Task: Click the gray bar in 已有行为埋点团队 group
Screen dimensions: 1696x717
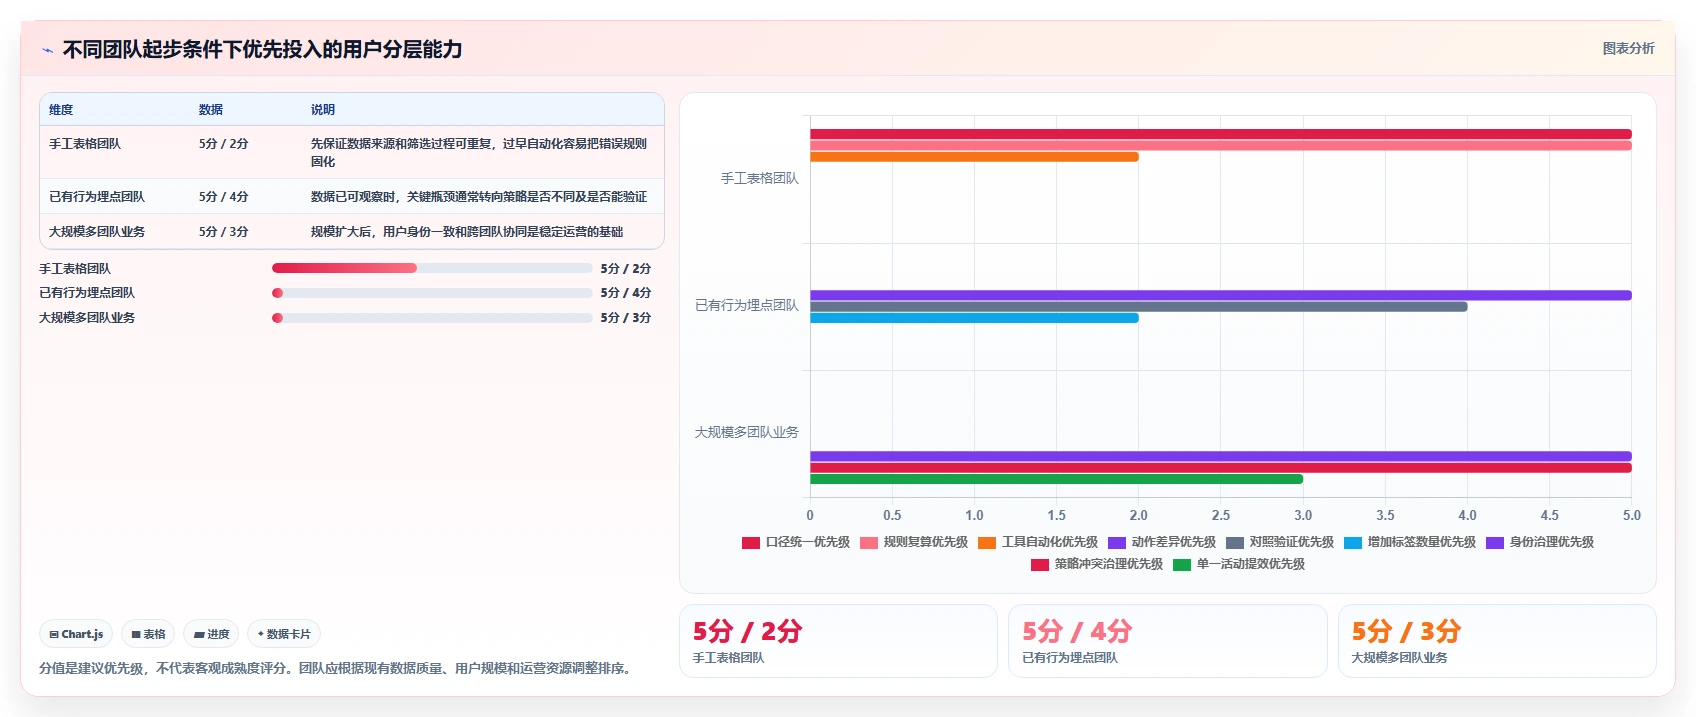Action: coord(1138,307)
